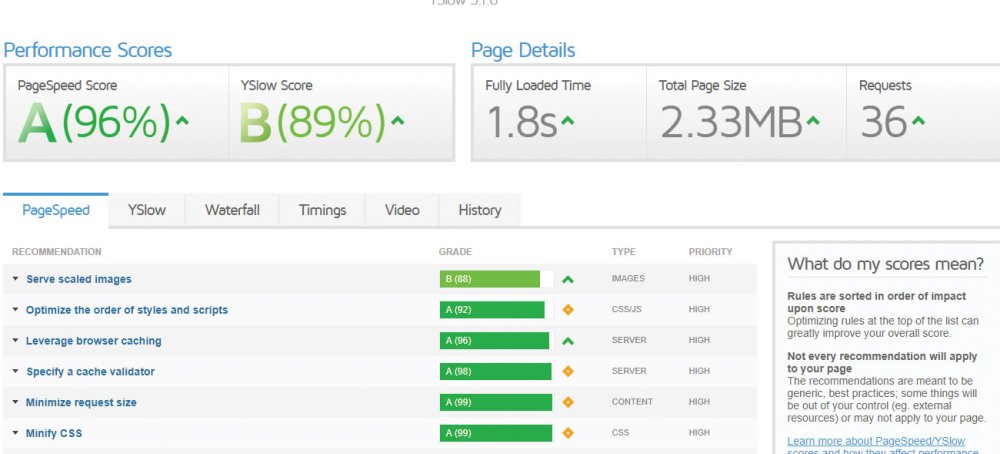Expand the Specify a cache validator arrow

15,372
